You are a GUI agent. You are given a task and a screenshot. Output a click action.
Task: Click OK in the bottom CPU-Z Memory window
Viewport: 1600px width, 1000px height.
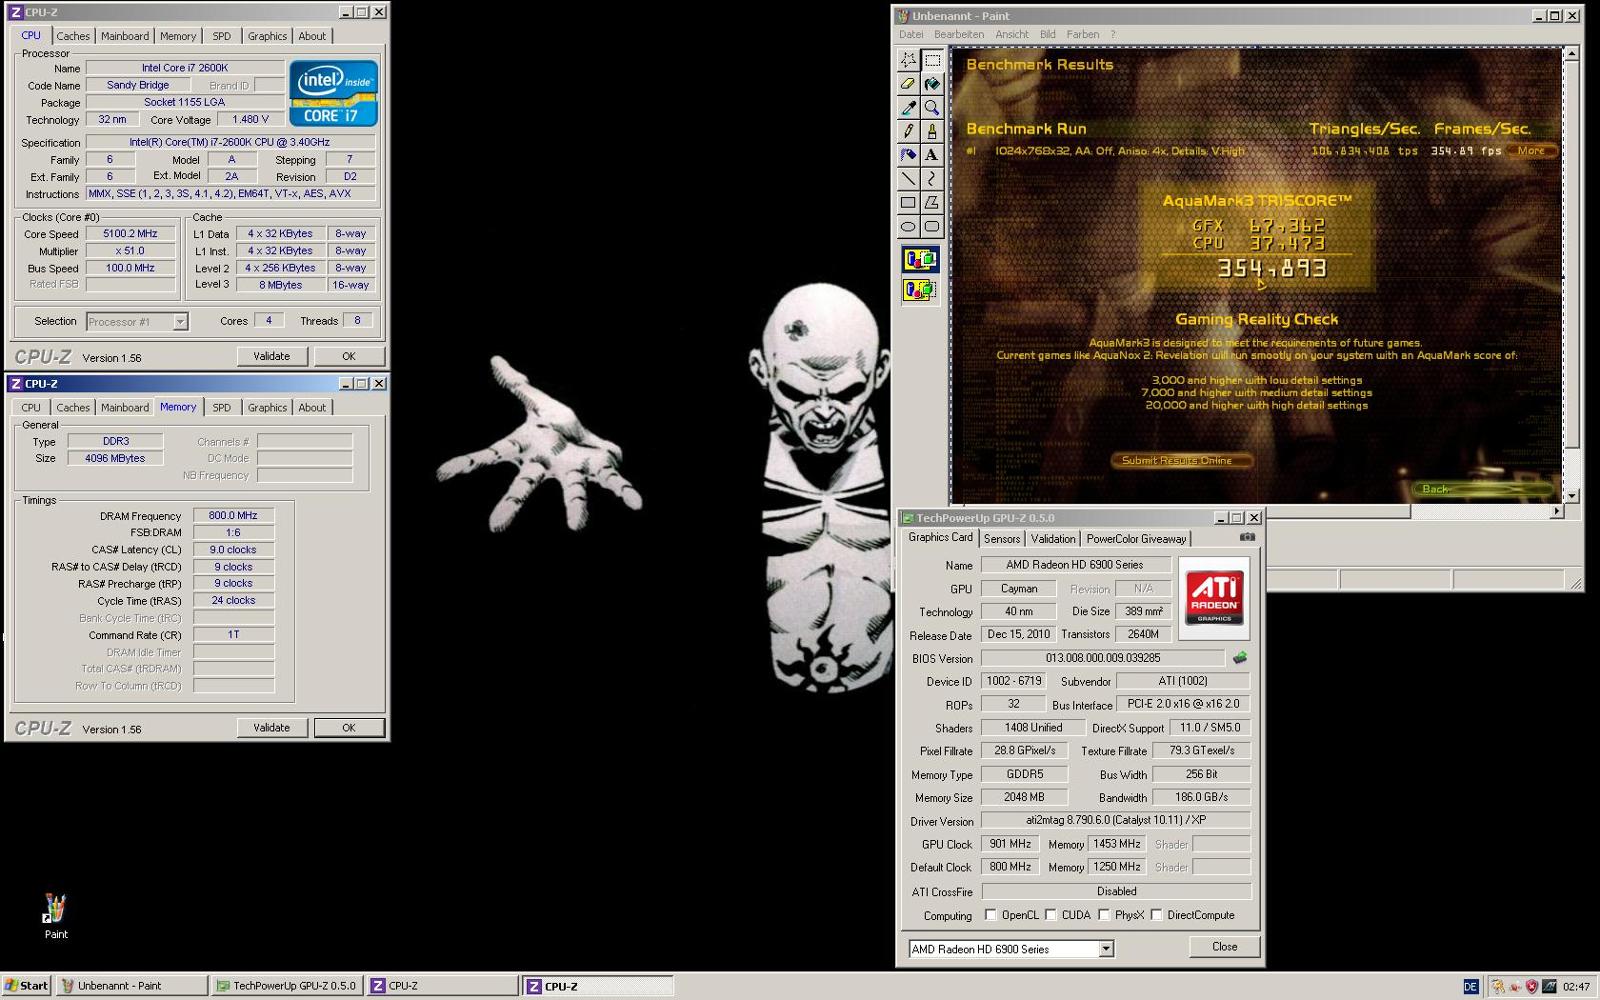[349, 728]
